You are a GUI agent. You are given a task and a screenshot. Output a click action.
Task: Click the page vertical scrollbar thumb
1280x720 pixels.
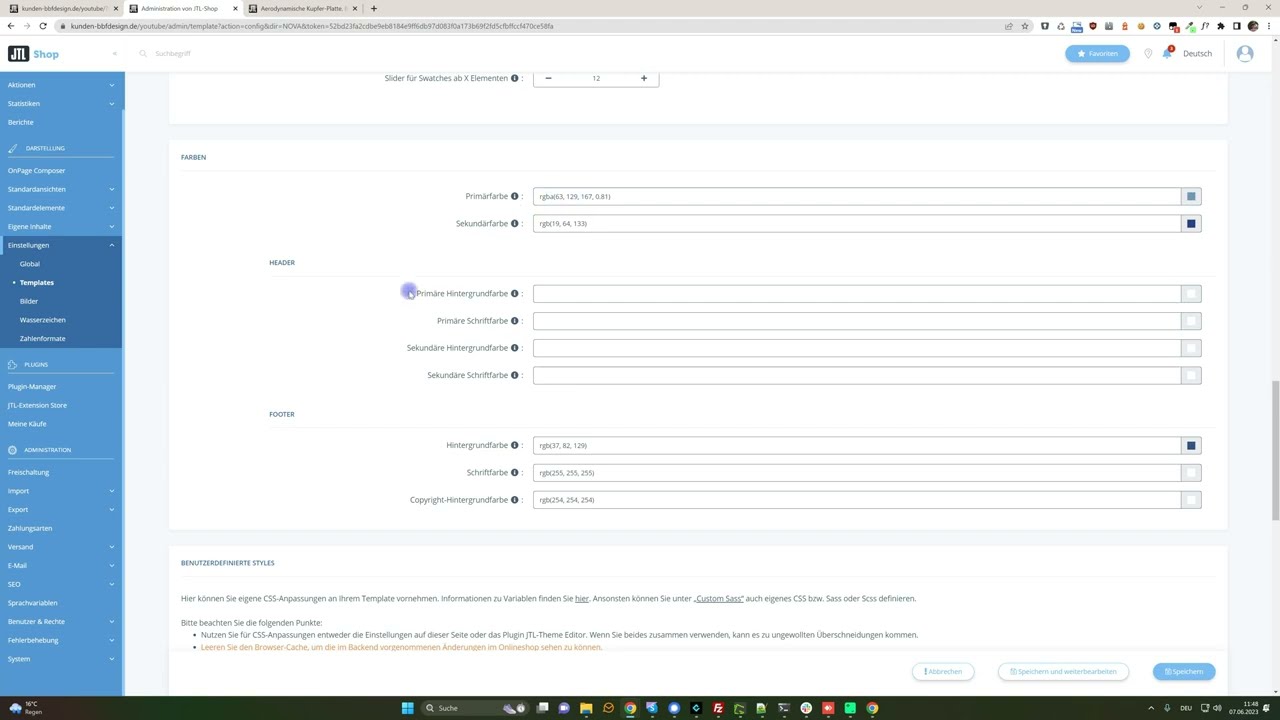pos(1275,450)
